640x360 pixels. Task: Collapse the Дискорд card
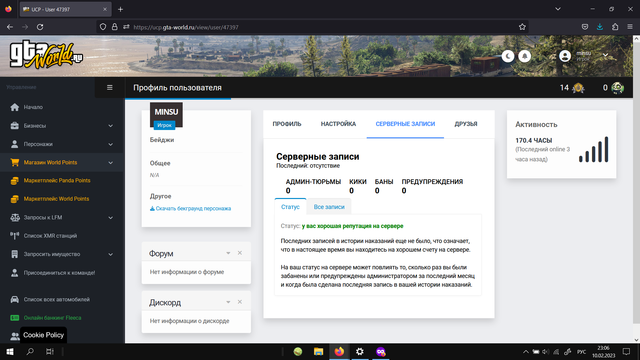pyautogui.click(x=228, y=302)
